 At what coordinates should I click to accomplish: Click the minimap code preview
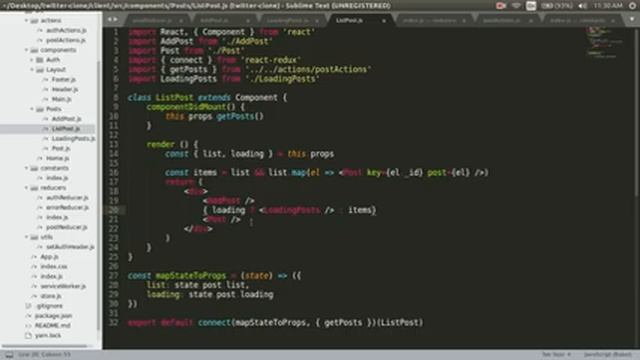pos(605,42)
